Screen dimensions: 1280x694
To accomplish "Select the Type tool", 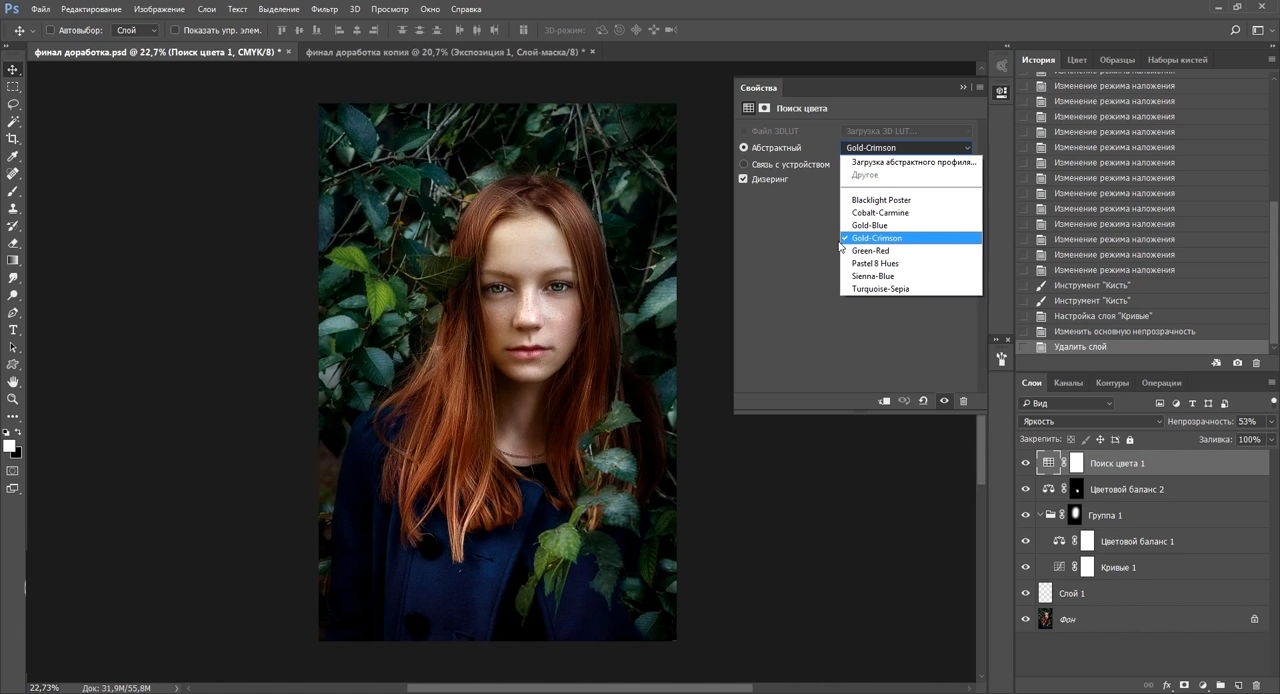I will click(x=13, y=330).
